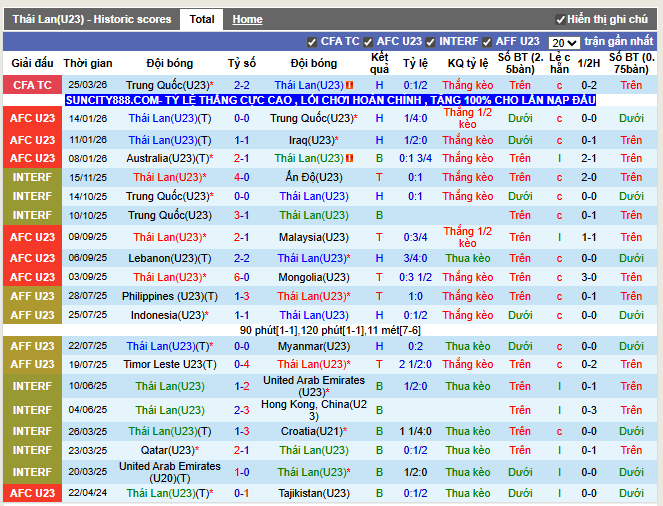The height and width of the screenshot is (506, 663).
Task: Click Thua kèo result on 06/09/25 row
Action: click(x=468, y=258)
